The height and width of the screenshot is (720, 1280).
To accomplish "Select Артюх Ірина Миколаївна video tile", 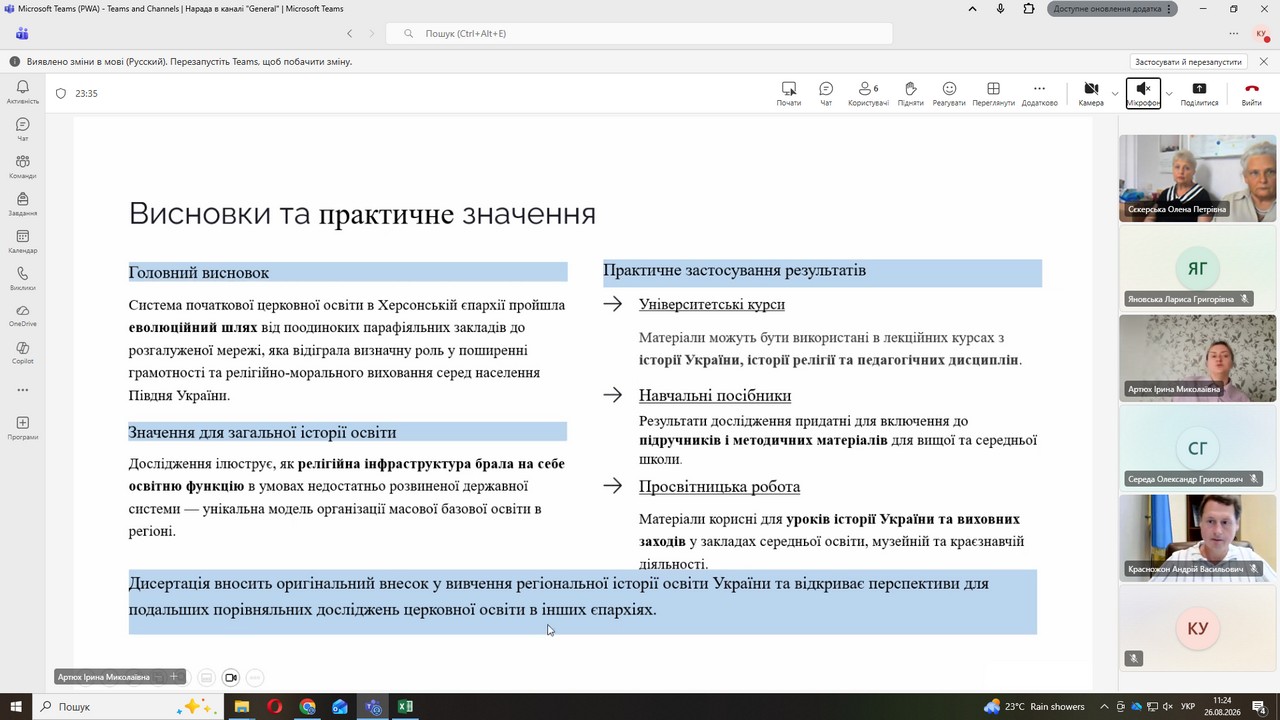I will [1197, 358].
